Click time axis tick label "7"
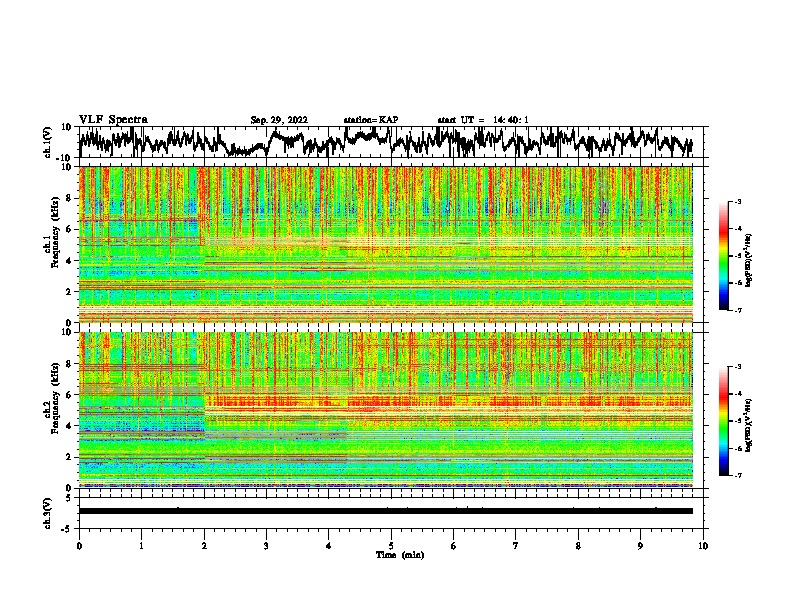This screenshot has width=792, height=612. pyautogui.click(x=516, y=546)
